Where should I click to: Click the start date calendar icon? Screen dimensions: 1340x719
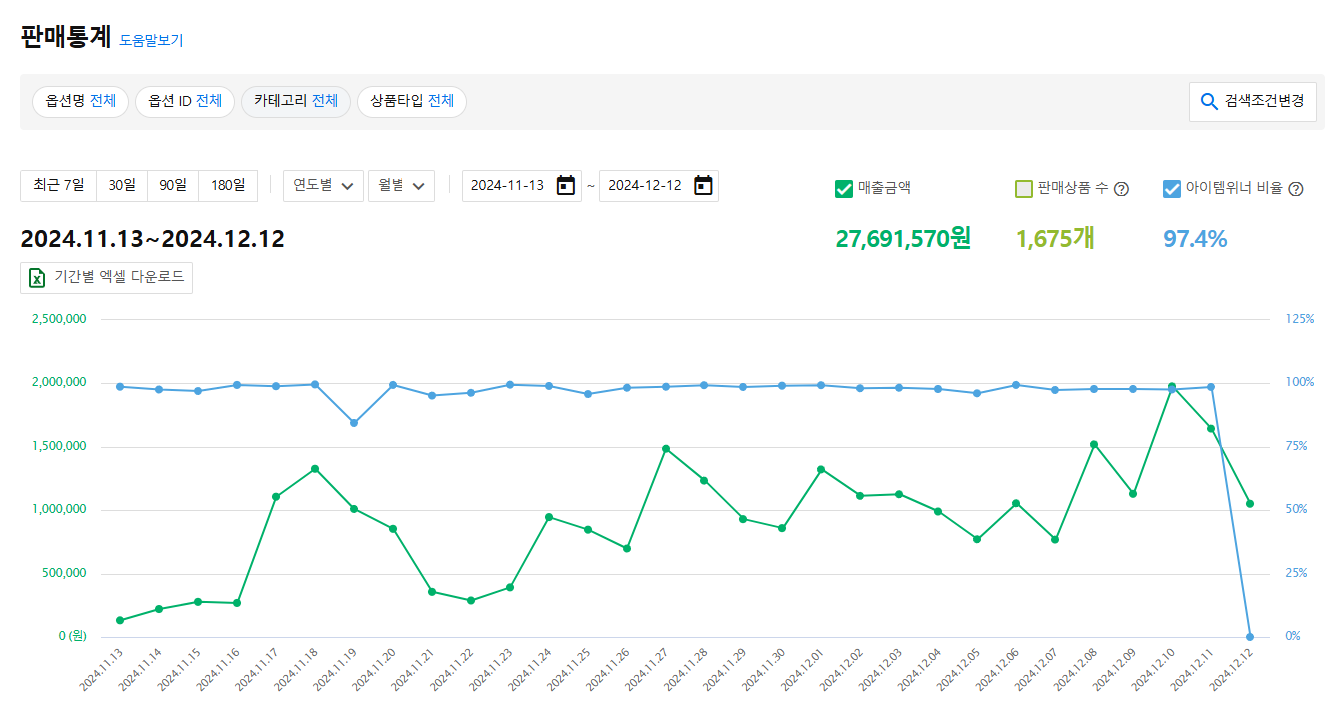(x=565, y=186)
